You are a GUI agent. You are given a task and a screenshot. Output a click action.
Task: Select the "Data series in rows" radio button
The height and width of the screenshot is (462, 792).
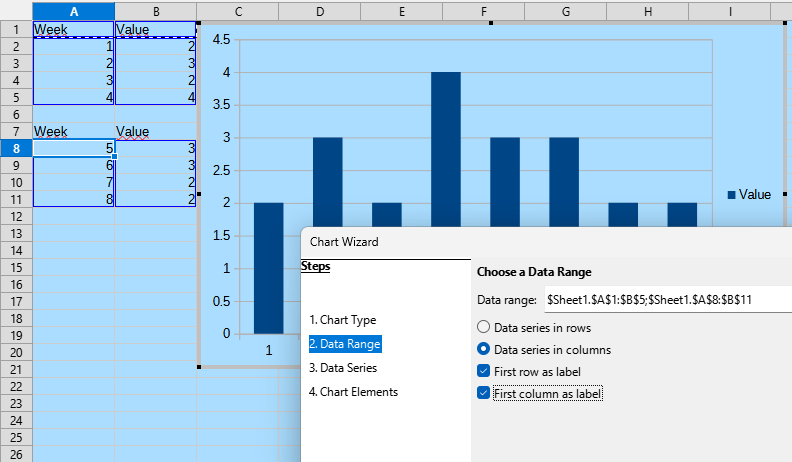point(485,327)
